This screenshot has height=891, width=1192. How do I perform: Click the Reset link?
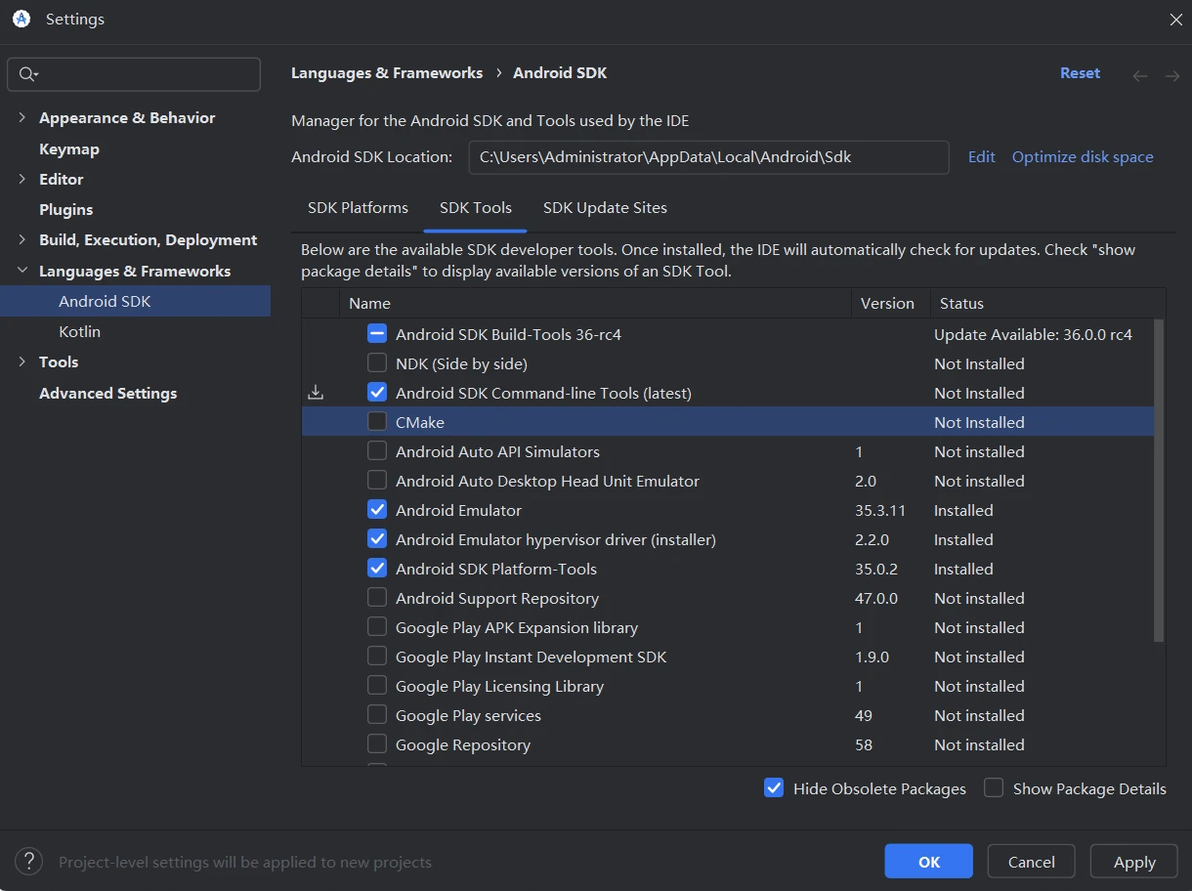[1079, 73]
